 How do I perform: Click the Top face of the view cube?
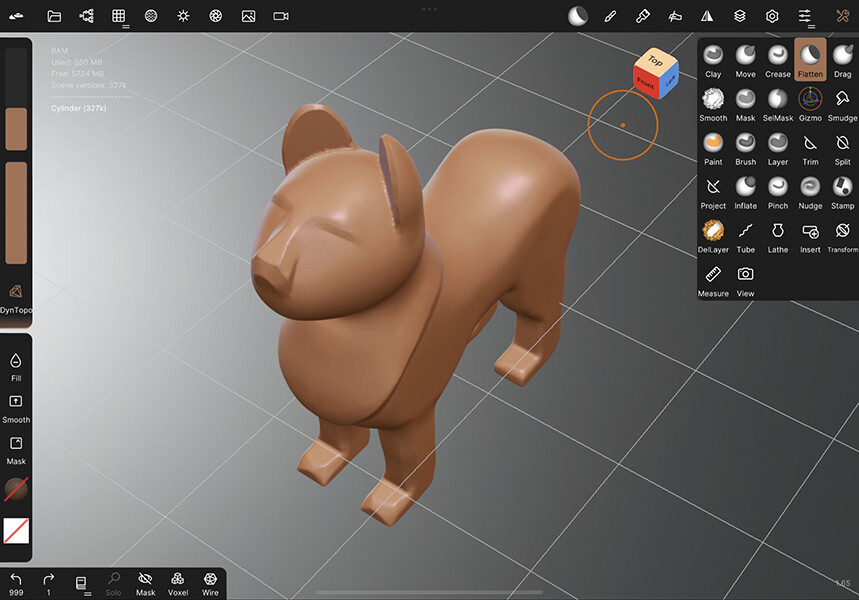tap(655, 61)
